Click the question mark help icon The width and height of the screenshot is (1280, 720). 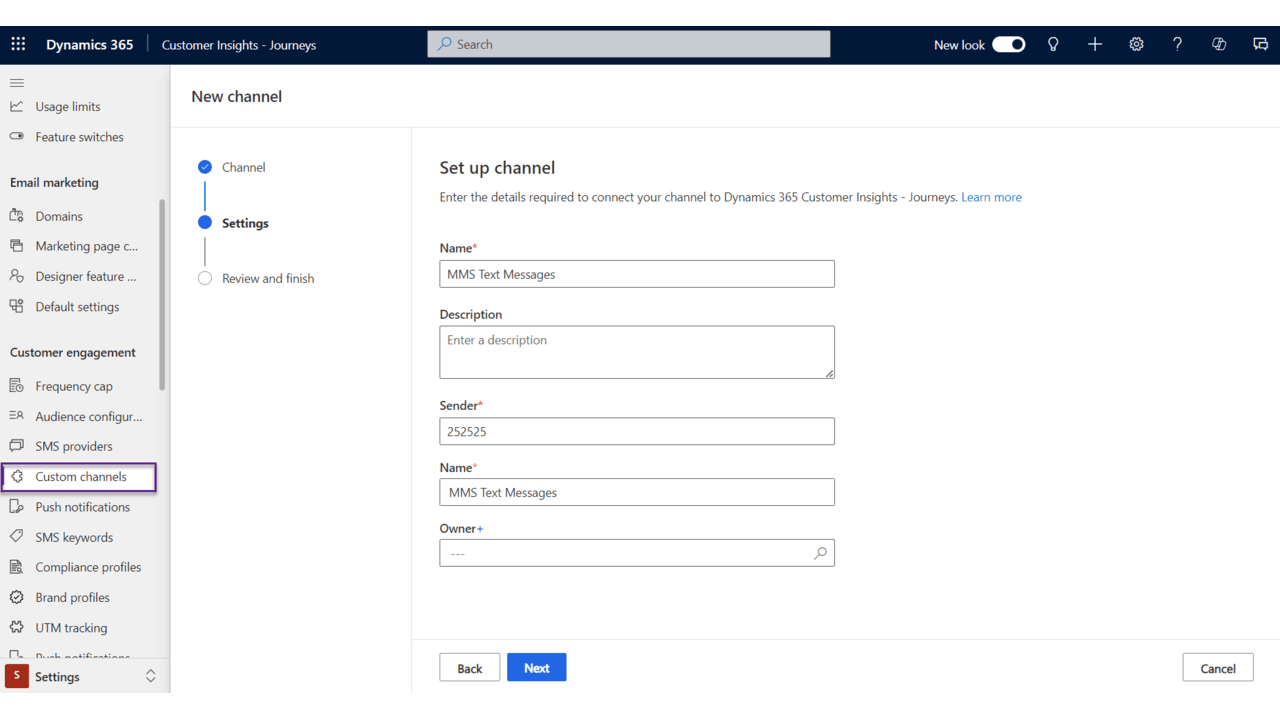pos(1177,44)
